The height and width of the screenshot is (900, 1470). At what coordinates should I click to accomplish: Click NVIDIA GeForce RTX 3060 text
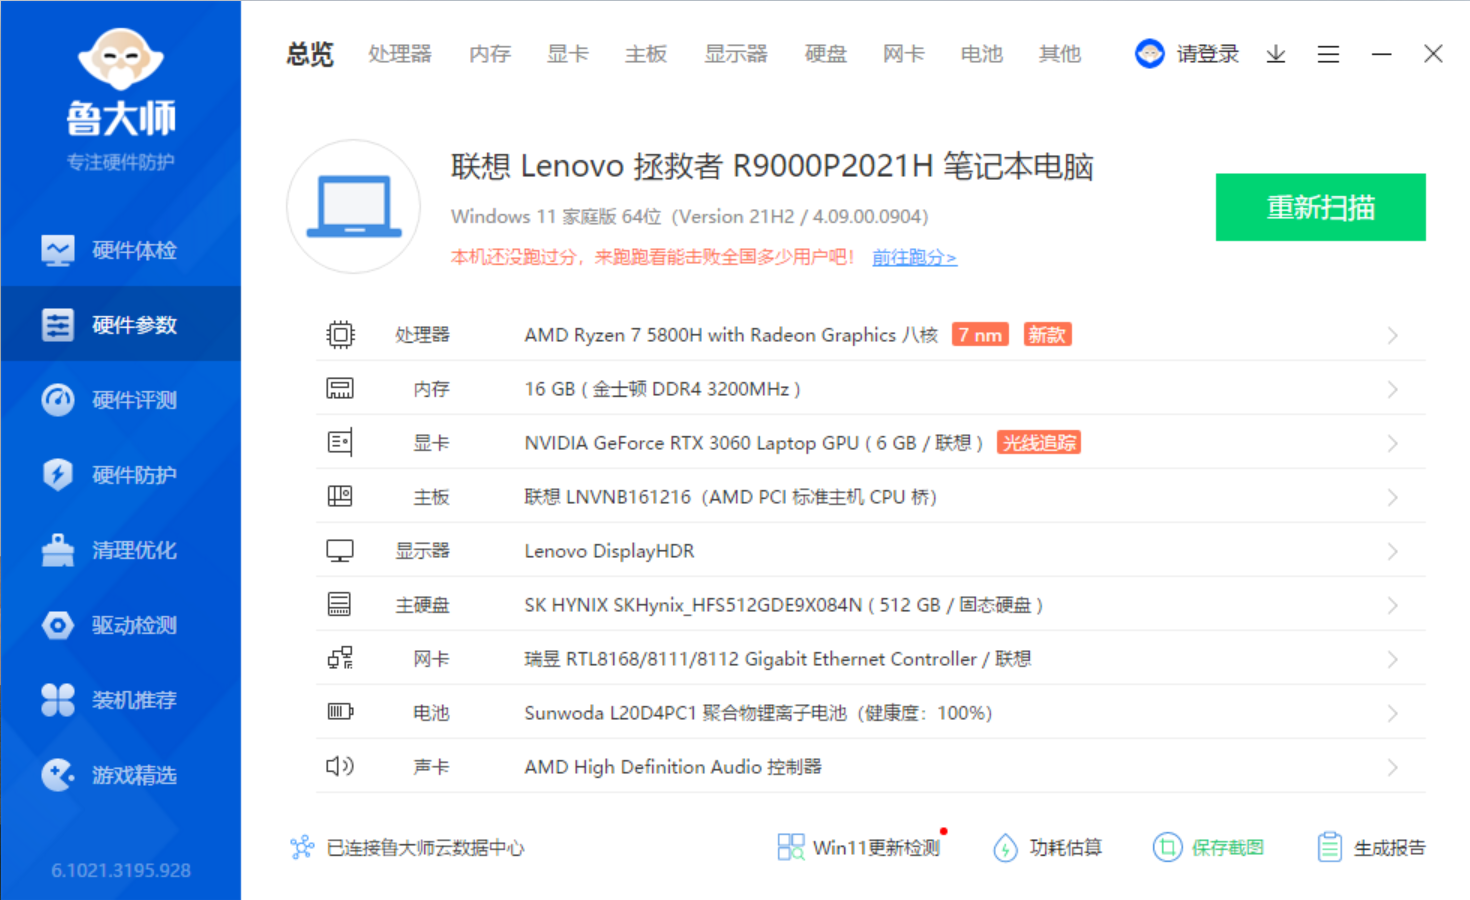pyautogui.click(x=754, y=443)
